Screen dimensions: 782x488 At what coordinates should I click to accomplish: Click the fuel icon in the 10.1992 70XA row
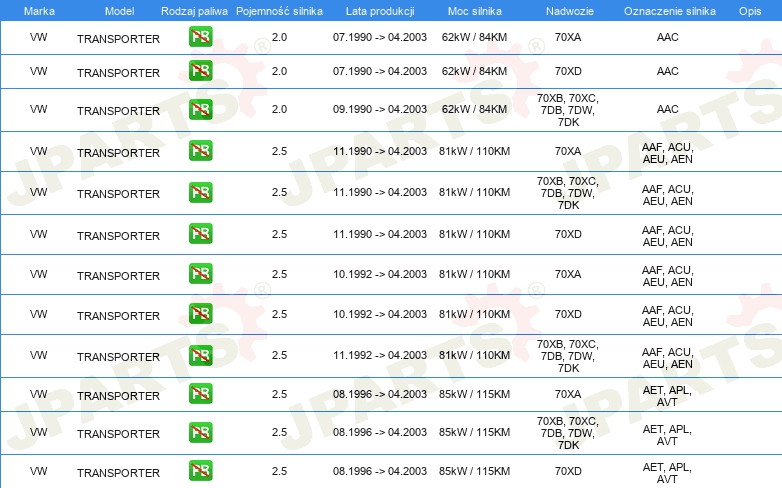200,273
